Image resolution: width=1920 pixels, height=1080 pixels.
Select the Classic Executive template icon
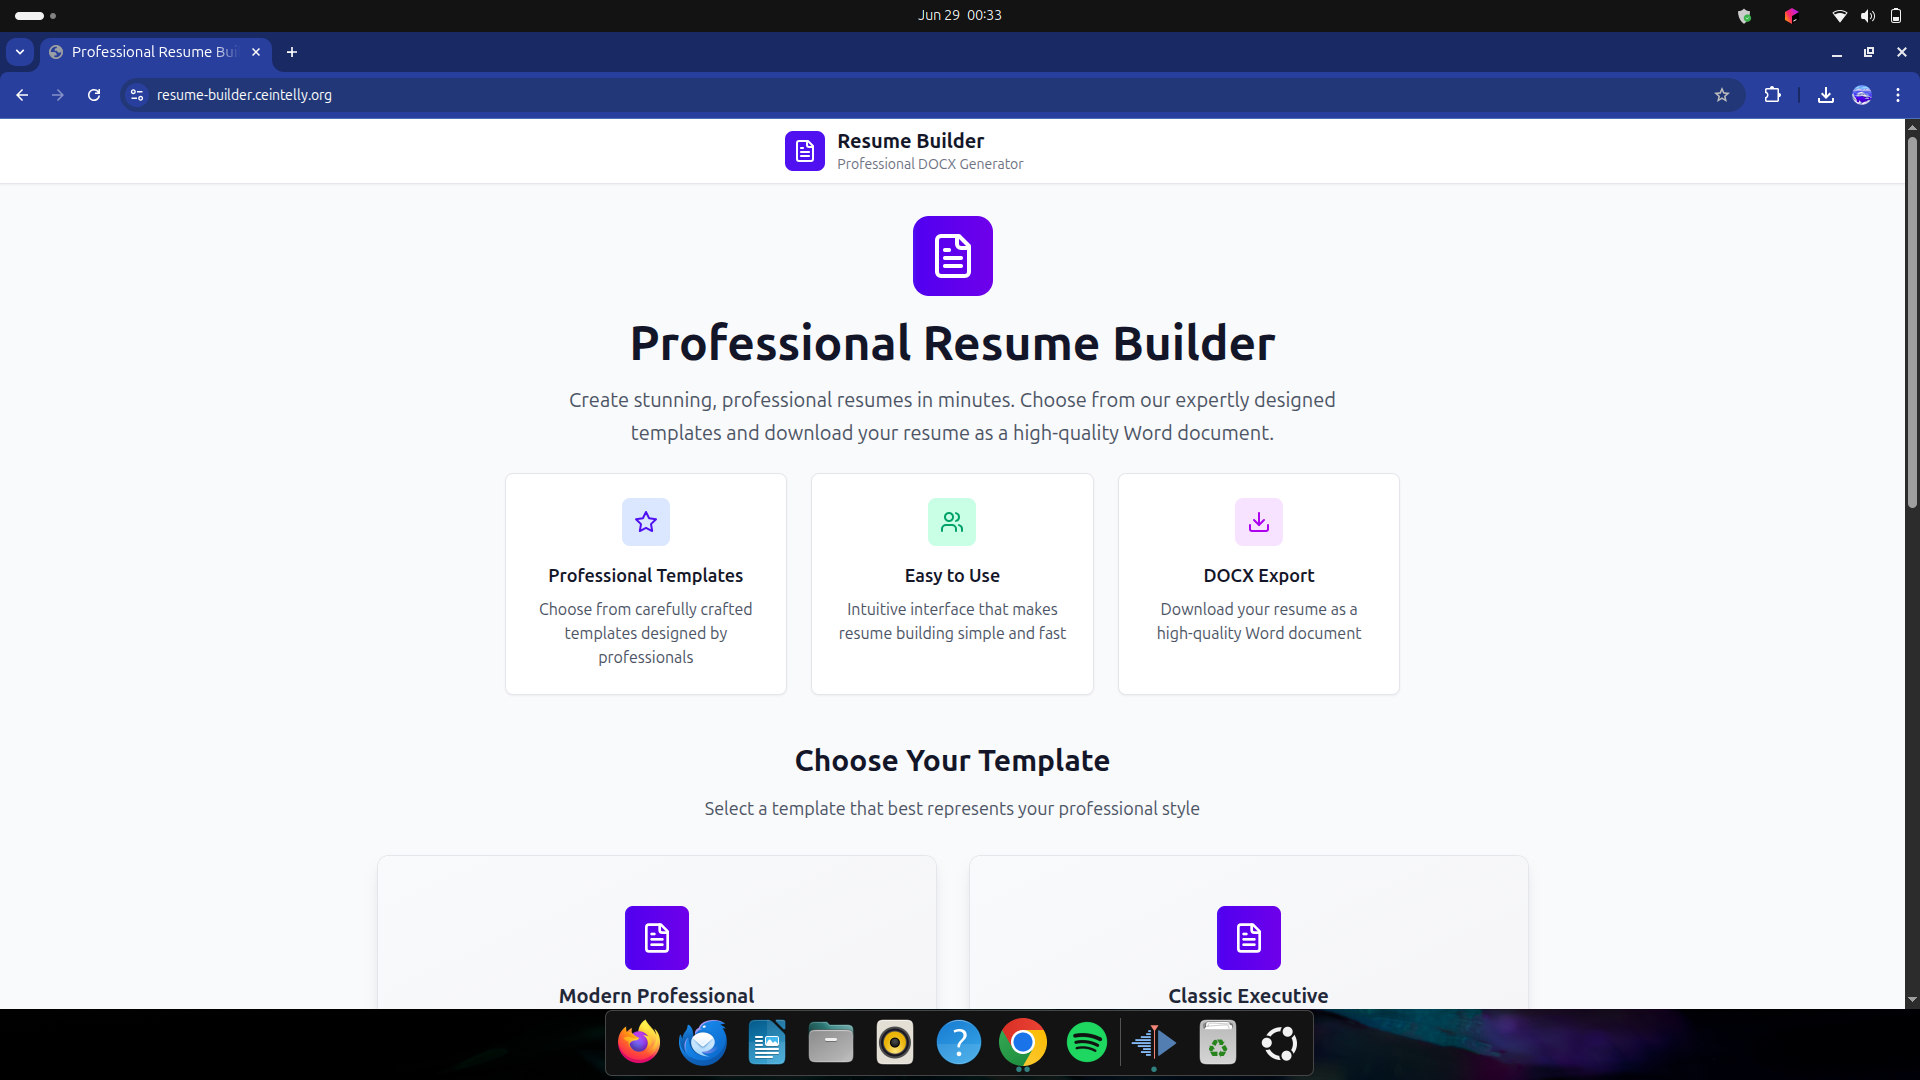(1248, 938)
